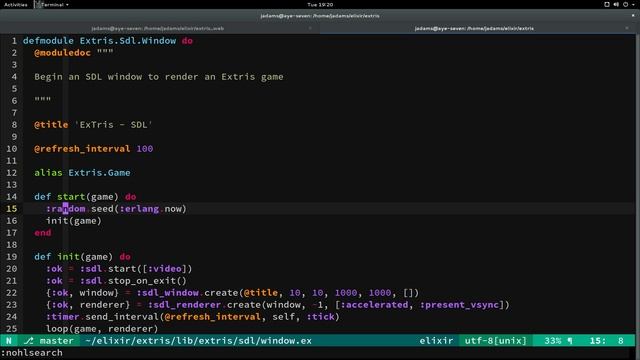Click the value 100 on line 10
Screen dimensions: 640x360
tap(145, 149)
